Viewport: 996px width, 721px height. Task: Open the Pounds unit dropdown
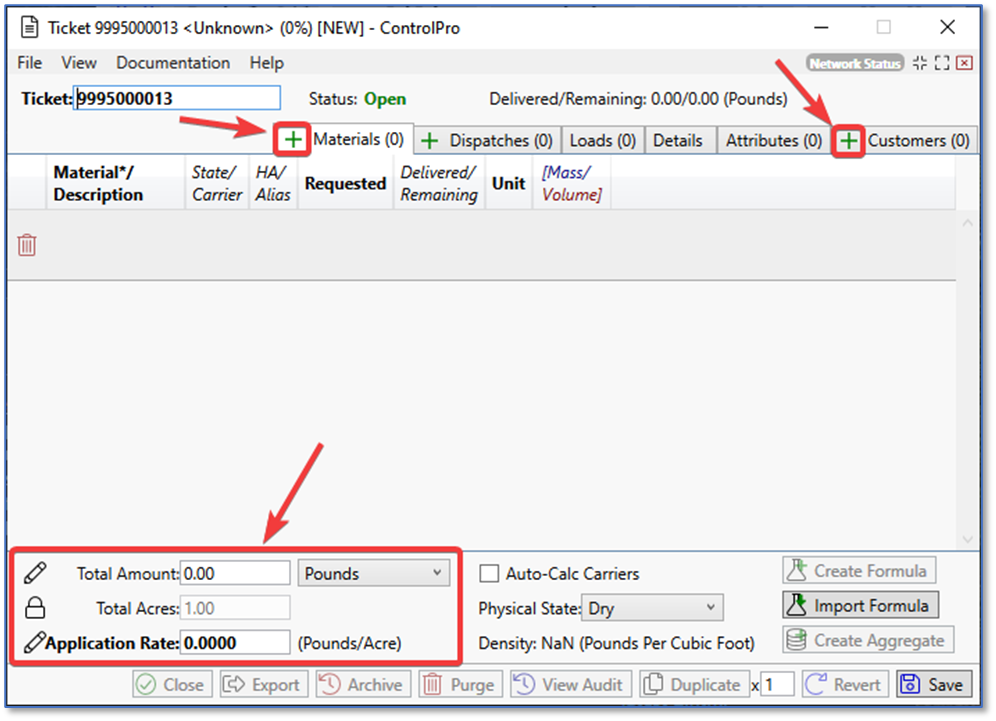coord(373,574)
